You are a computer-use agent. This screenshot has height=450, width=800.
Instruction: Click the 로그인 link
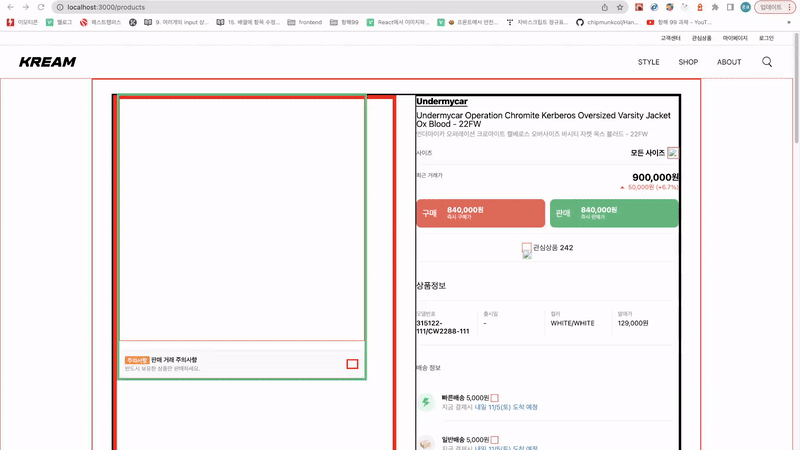tap(766, 38)
